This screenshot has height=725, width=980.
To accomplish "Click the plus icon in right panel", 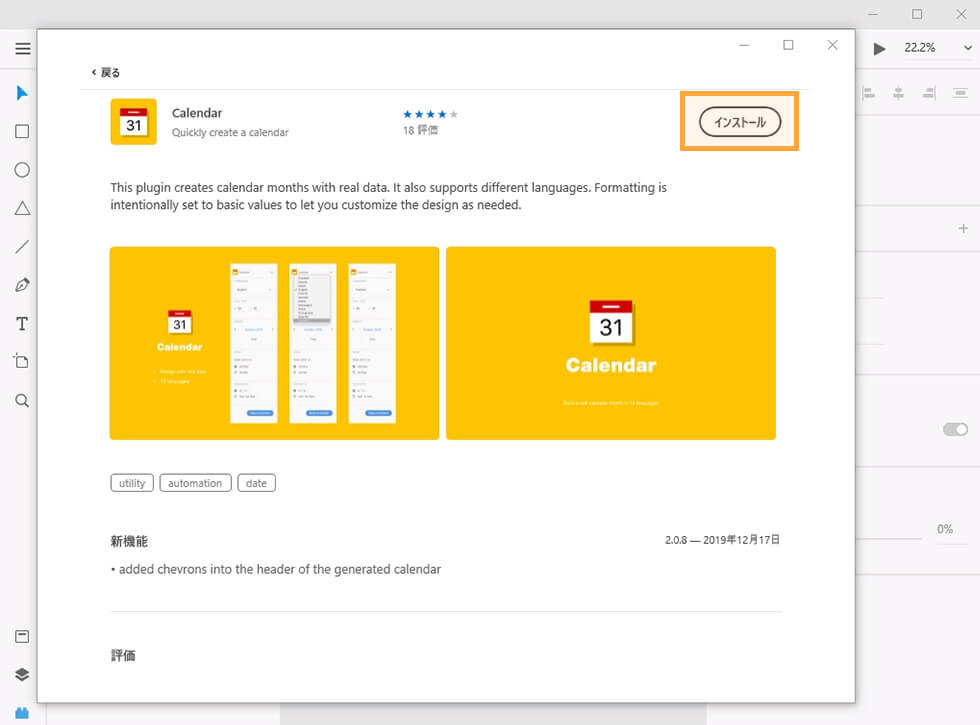I will coord(963,229).
